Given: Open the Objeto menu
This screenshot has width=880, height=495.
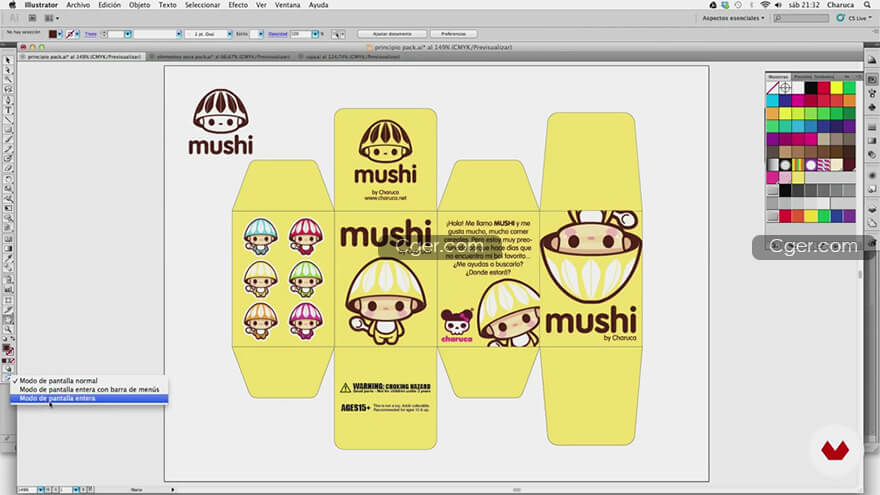Looking at the screenshot, I should 139,4.
